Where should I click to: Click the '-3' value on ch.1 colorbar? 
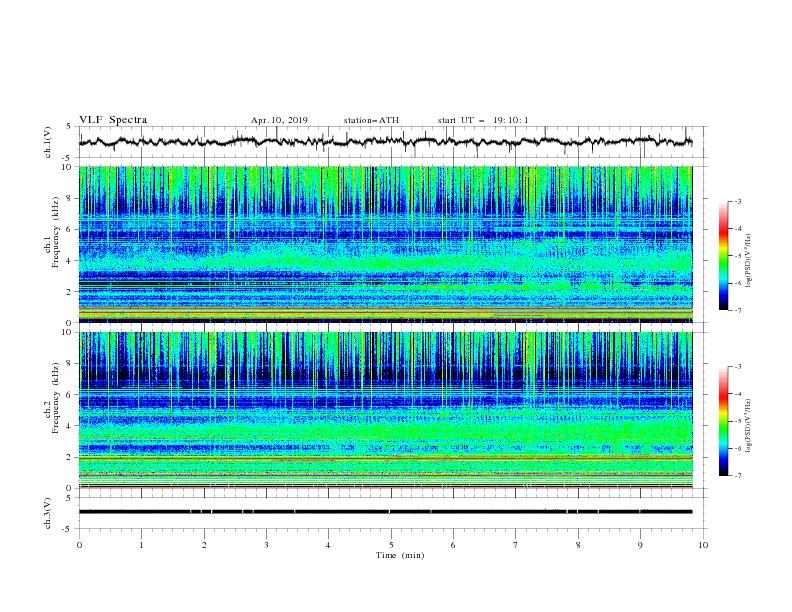[738, 201]
